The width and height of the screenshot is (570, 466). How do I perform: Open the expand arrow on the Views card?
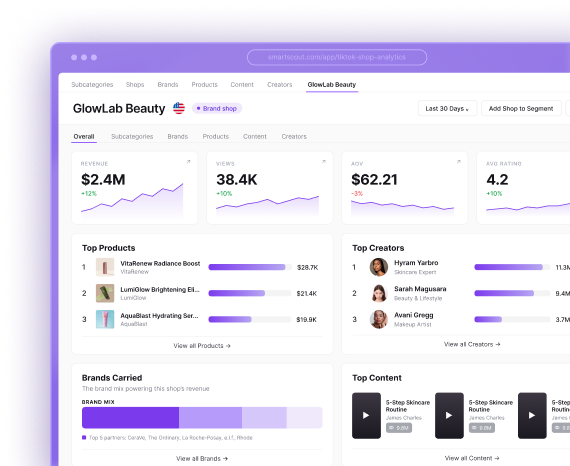click(x=324, y=161)
